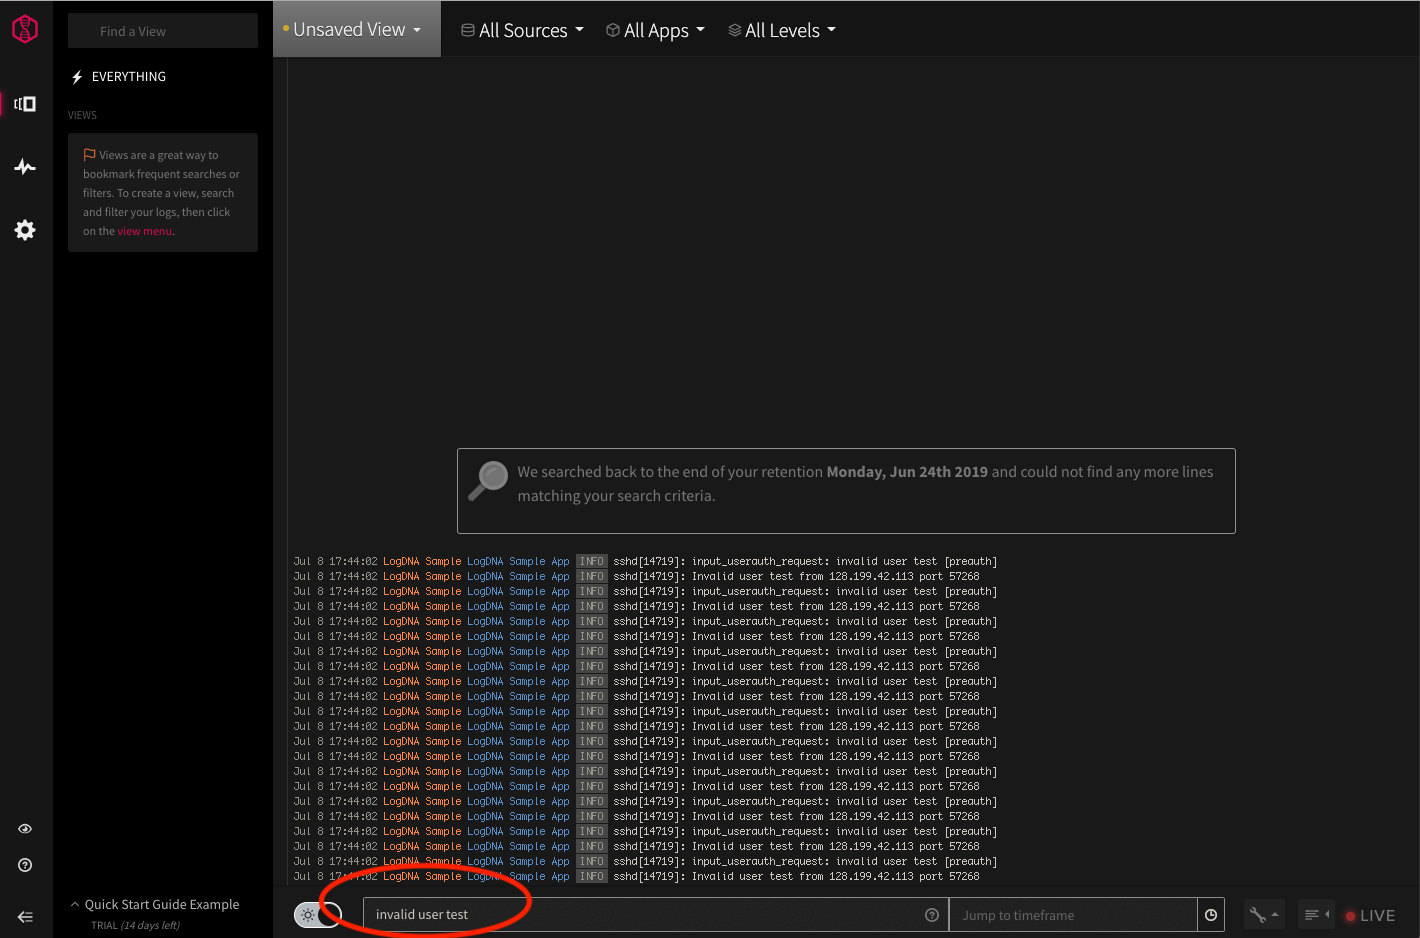The height and width of the screenshot is (938, 1420).
Task: Open the search help icon in search box
Action: tap(932, 915)
